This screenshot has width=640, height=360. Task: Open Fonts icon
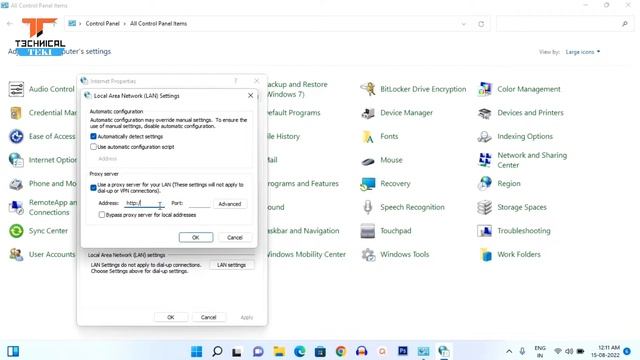368,137
